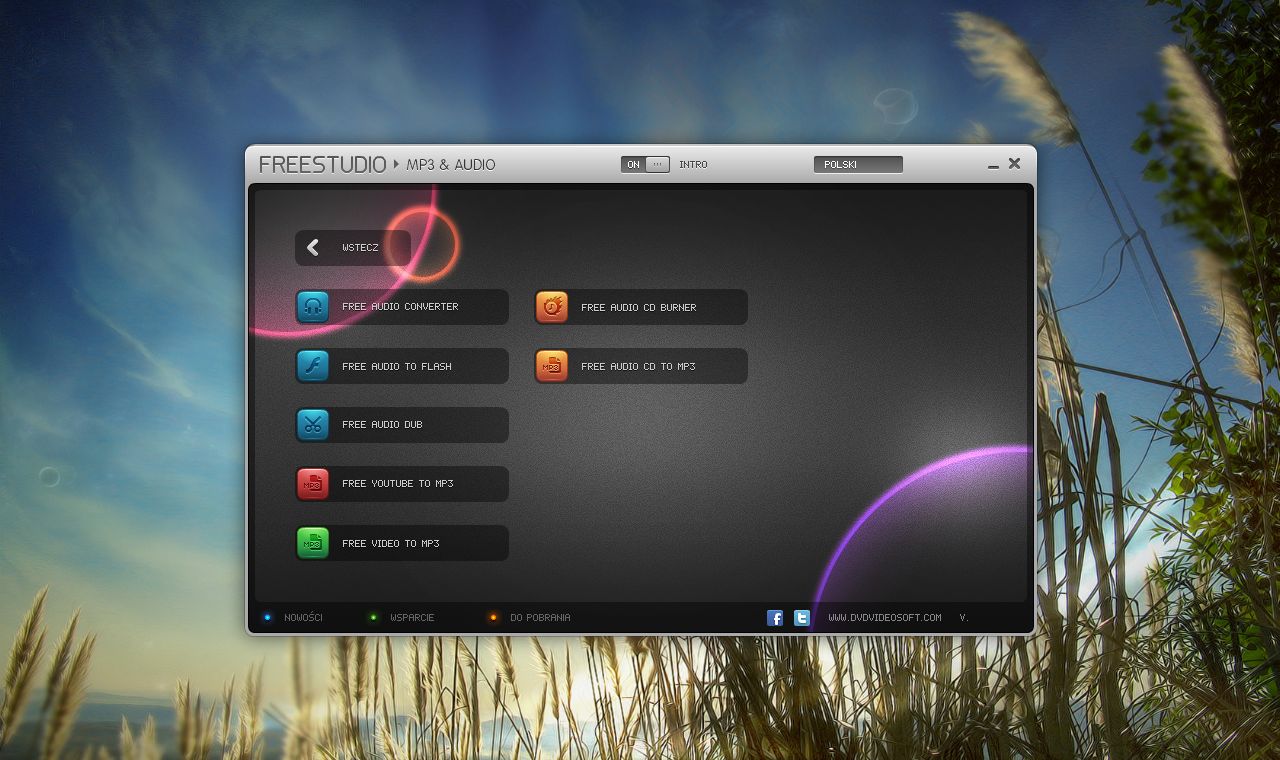
Task: Click the green Free Video to MP3 icon
Action: pyautogui.click(x=313, y=543)
